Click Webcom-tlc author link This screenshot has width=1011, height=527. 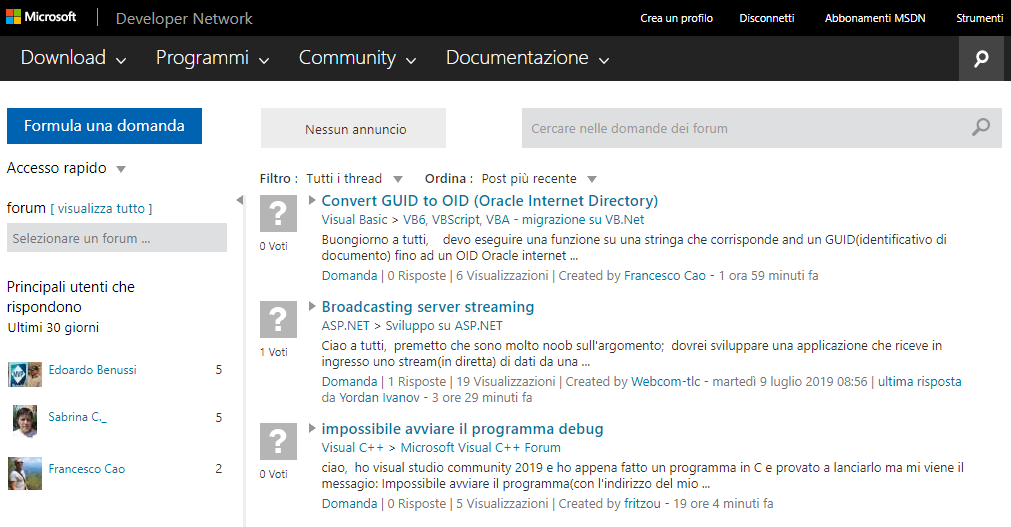click(665, 381)
